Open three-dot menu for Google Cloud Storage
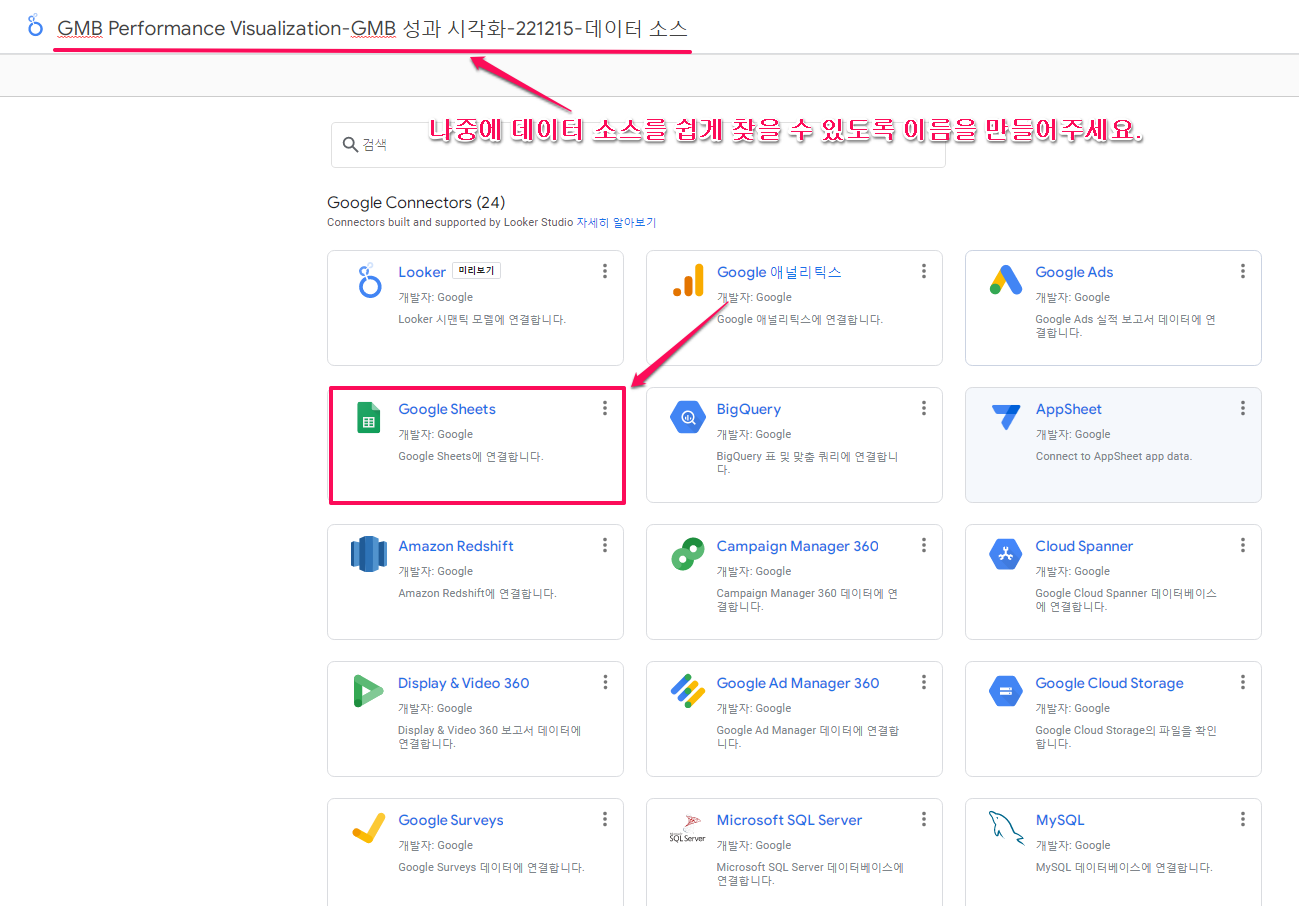1299x906 pixels. point(1243,682)
